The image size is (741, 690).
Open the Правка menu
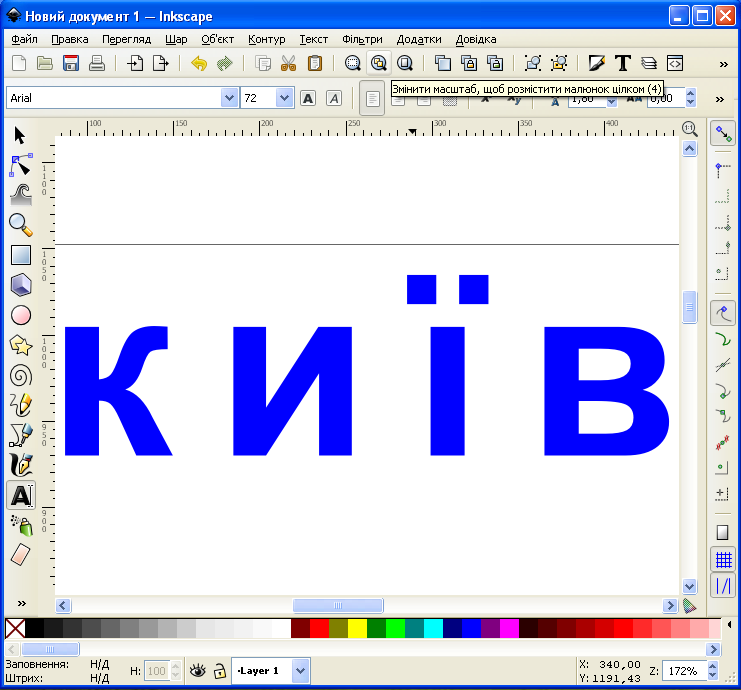tap(69, 39)
